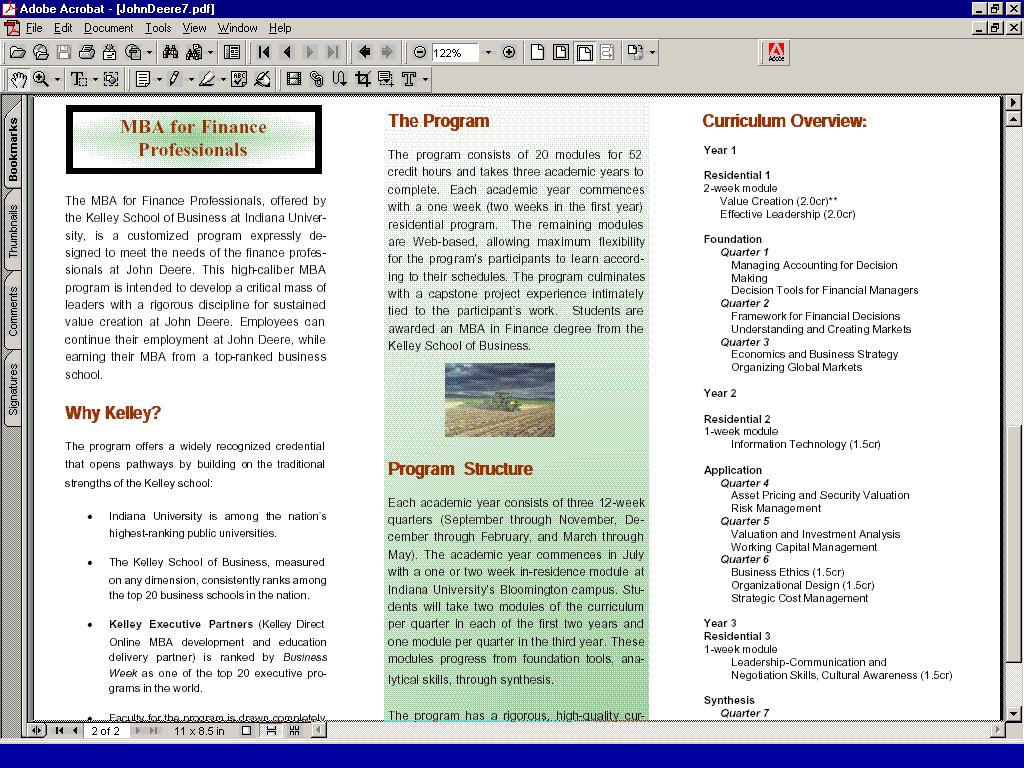Click status bar first page button
This screenshot has width=1024, height=768.
click(59, 731)
